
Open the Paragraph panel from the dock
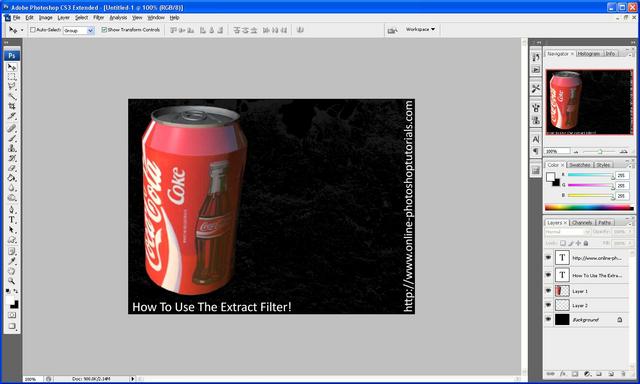[536, 151]
